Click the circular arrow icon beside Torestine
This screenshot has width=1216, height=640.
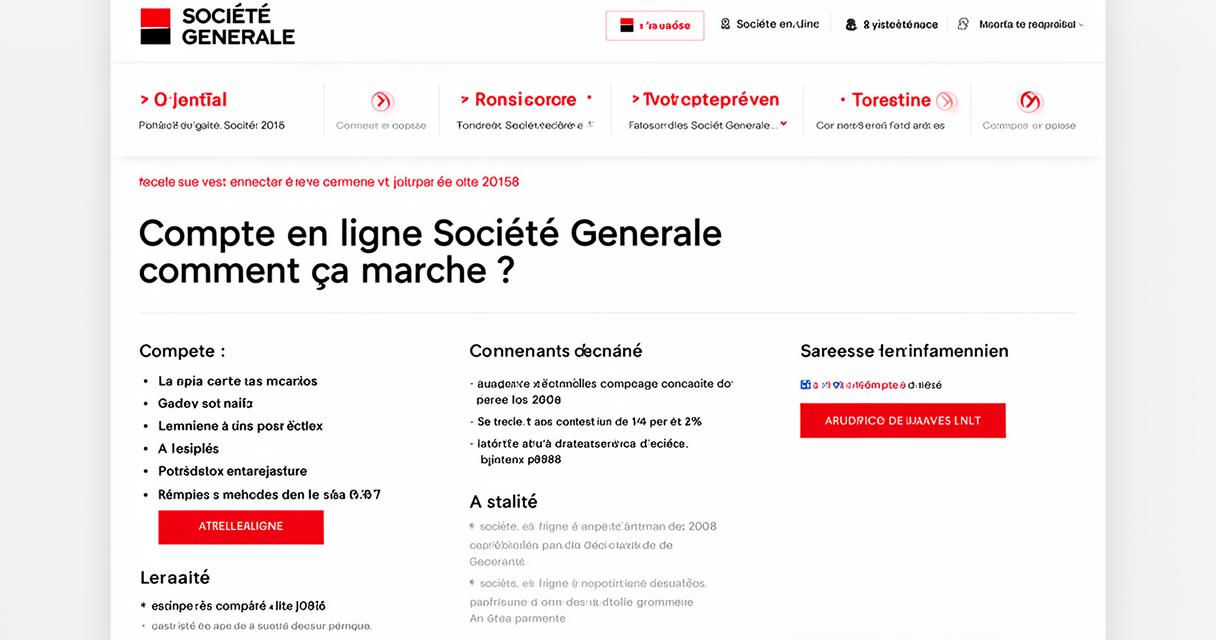[x=946, y=101]
